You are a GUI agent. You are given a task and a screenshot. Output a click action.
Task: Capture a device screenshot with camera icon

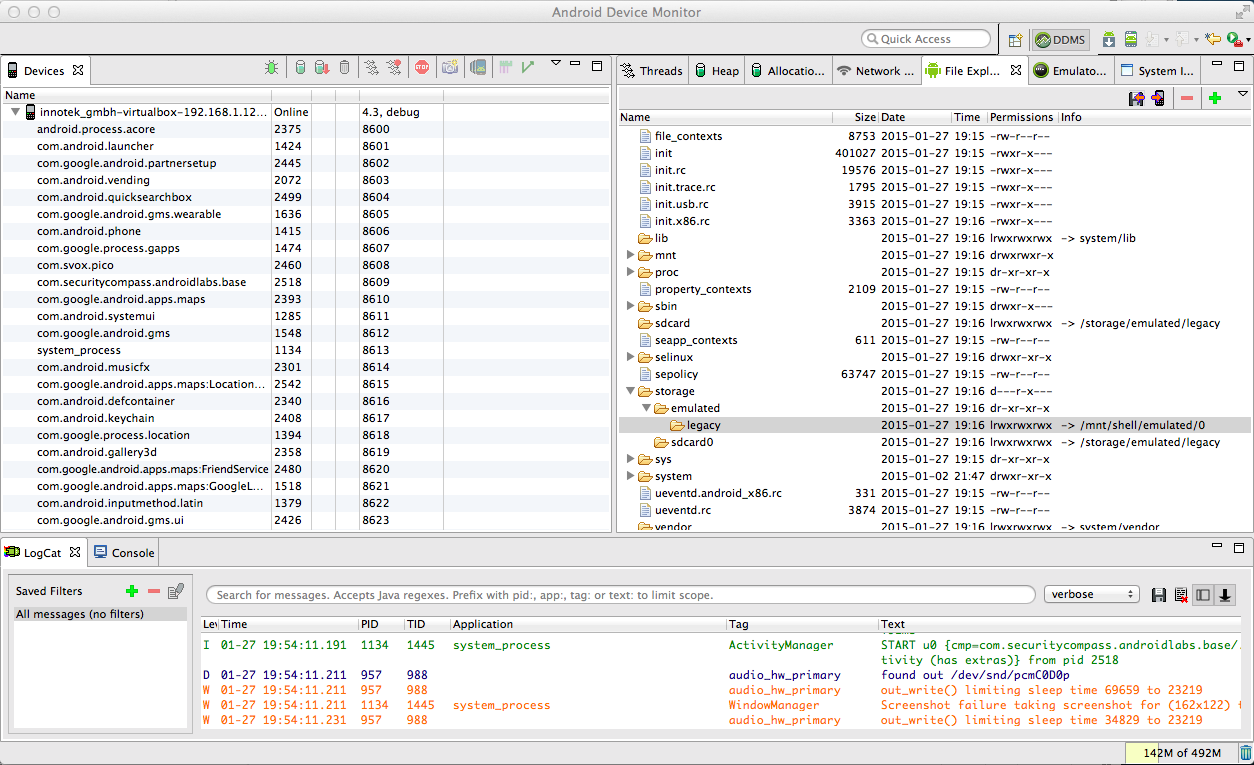pyautogui.click(x=450, y=68)
